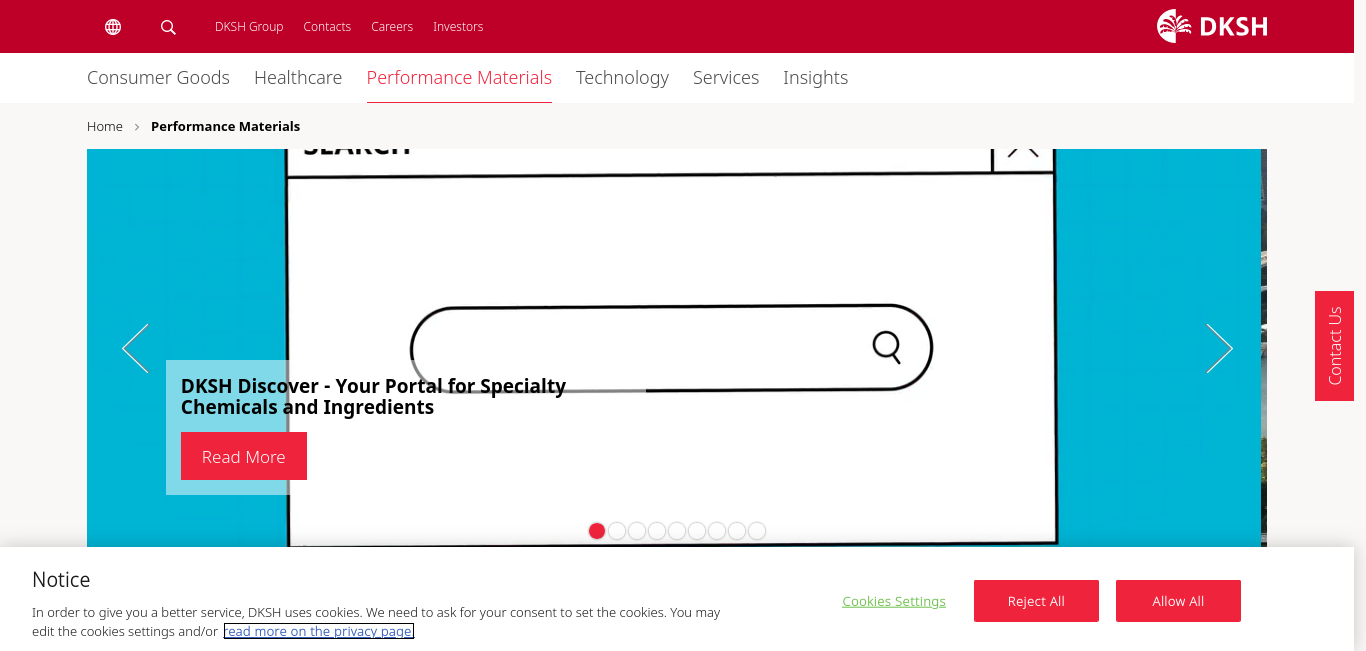1366x651 pixels.
Task: Select third carousel dot
Action: click(637, 531)
